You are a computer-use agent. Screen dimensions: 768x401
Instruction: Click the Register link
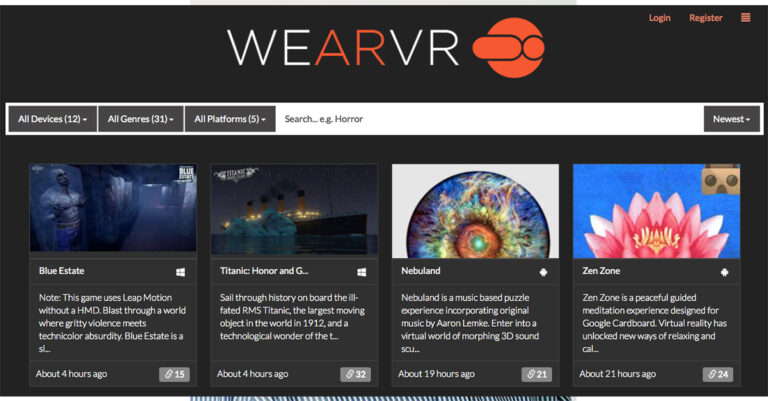point(705,18)
